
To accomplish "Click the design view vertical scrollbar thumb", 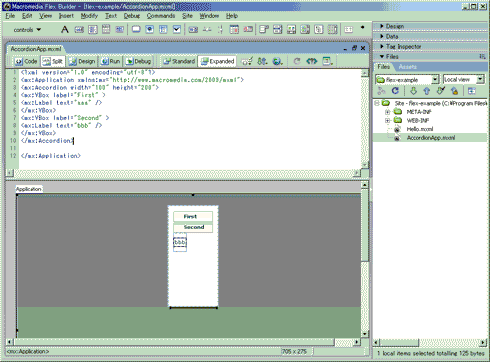I will [365, 225].
